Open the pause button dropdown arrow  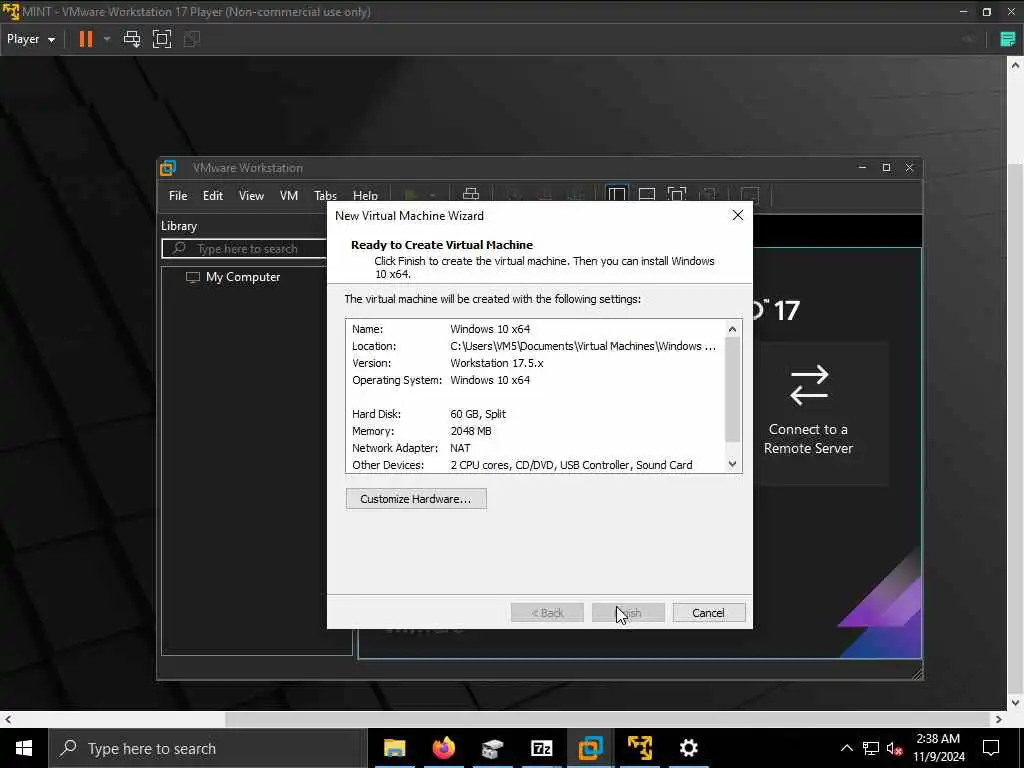(x=107, y=39)
